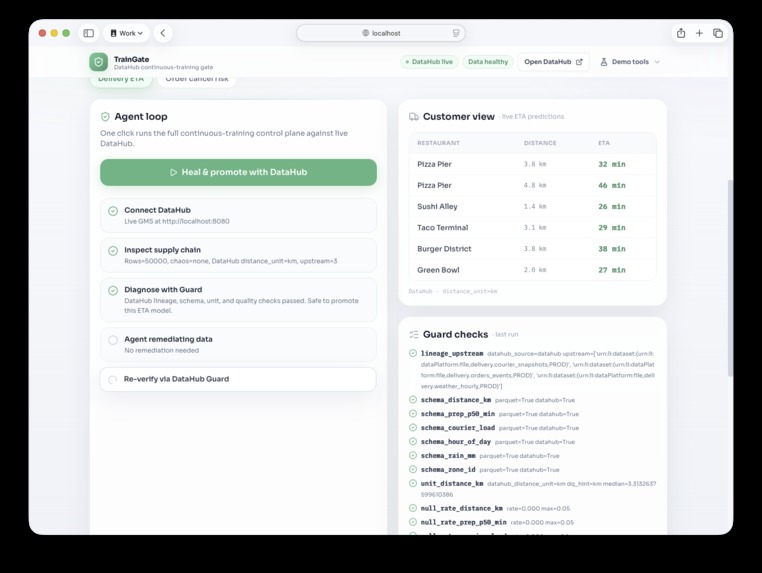Click the lineage_upstream check icon
762x573 pixels.
[x=413, y=353]
